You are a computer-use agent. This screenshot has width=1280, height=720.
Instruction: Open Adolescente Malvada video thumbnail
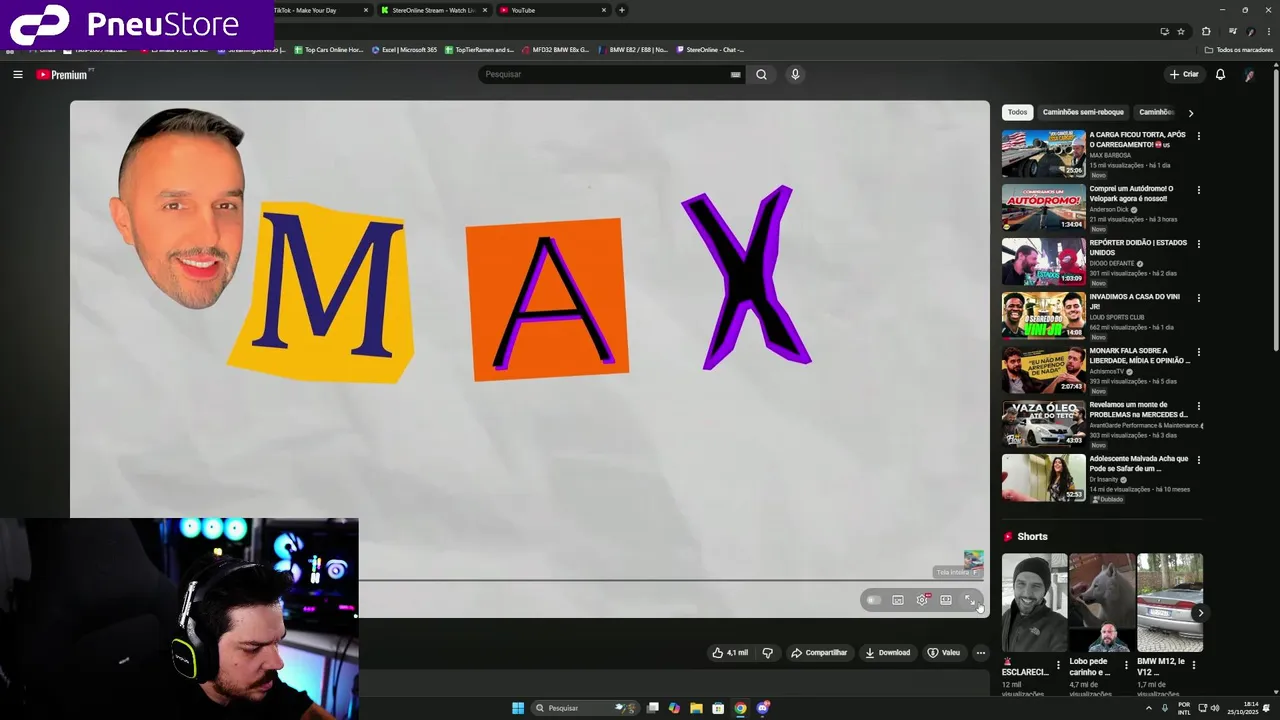(1043, 477)
